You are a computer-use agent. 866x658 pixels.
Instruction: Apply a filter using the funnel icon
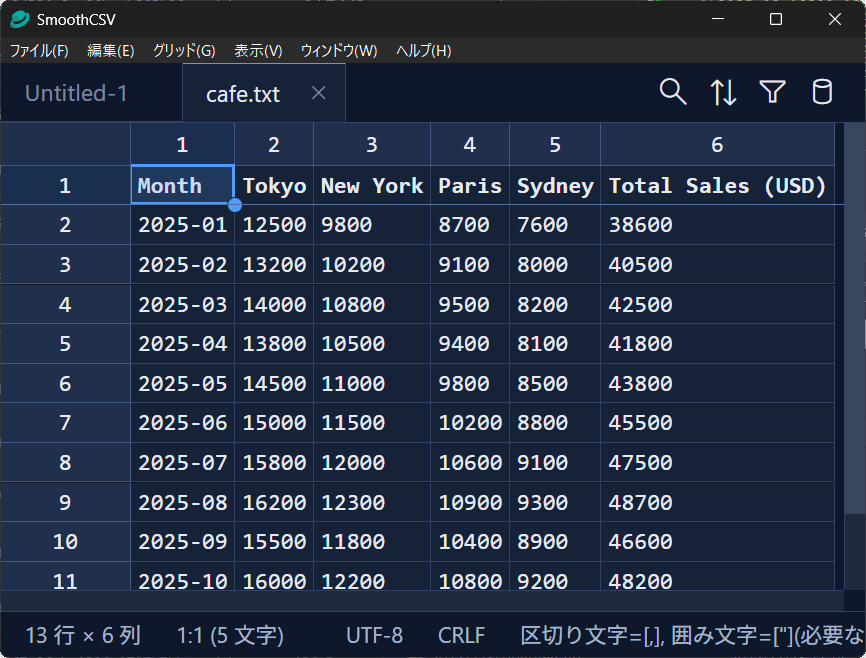[772, 91]
